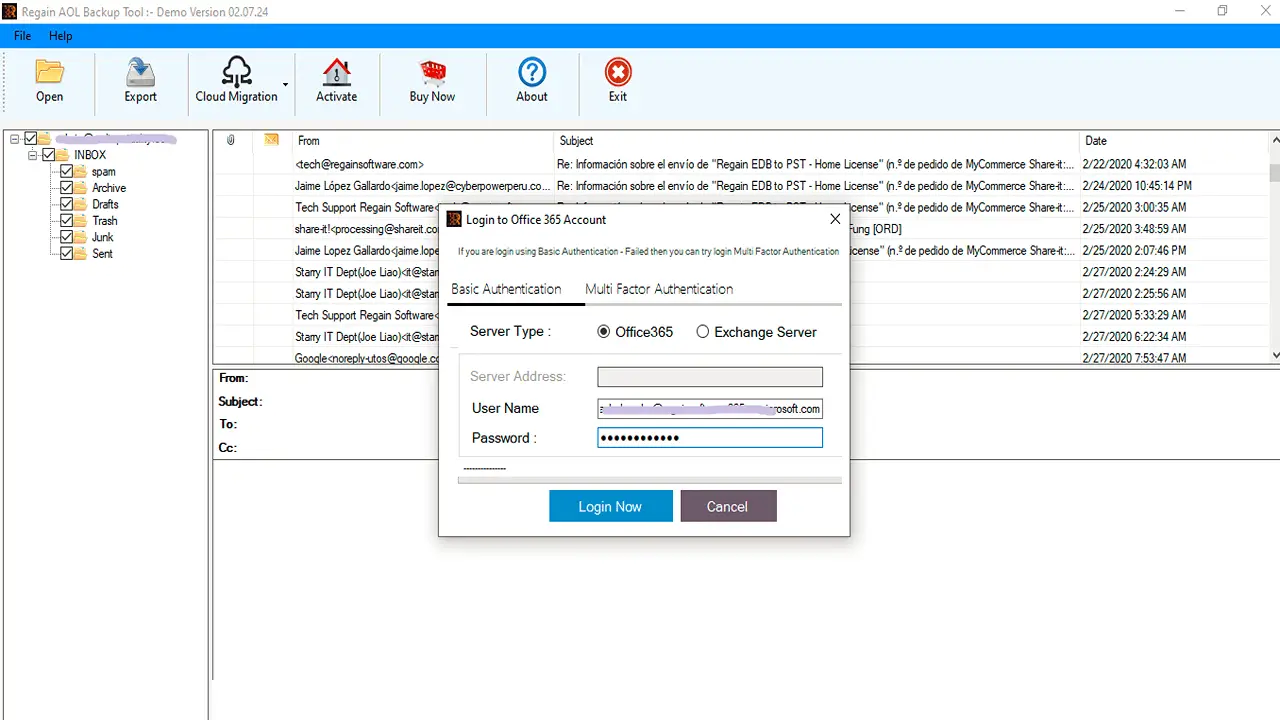Switch to the Multi Factor Authentication tab
This screenshot has height=720, width=1280.
[x=659, y=289]
